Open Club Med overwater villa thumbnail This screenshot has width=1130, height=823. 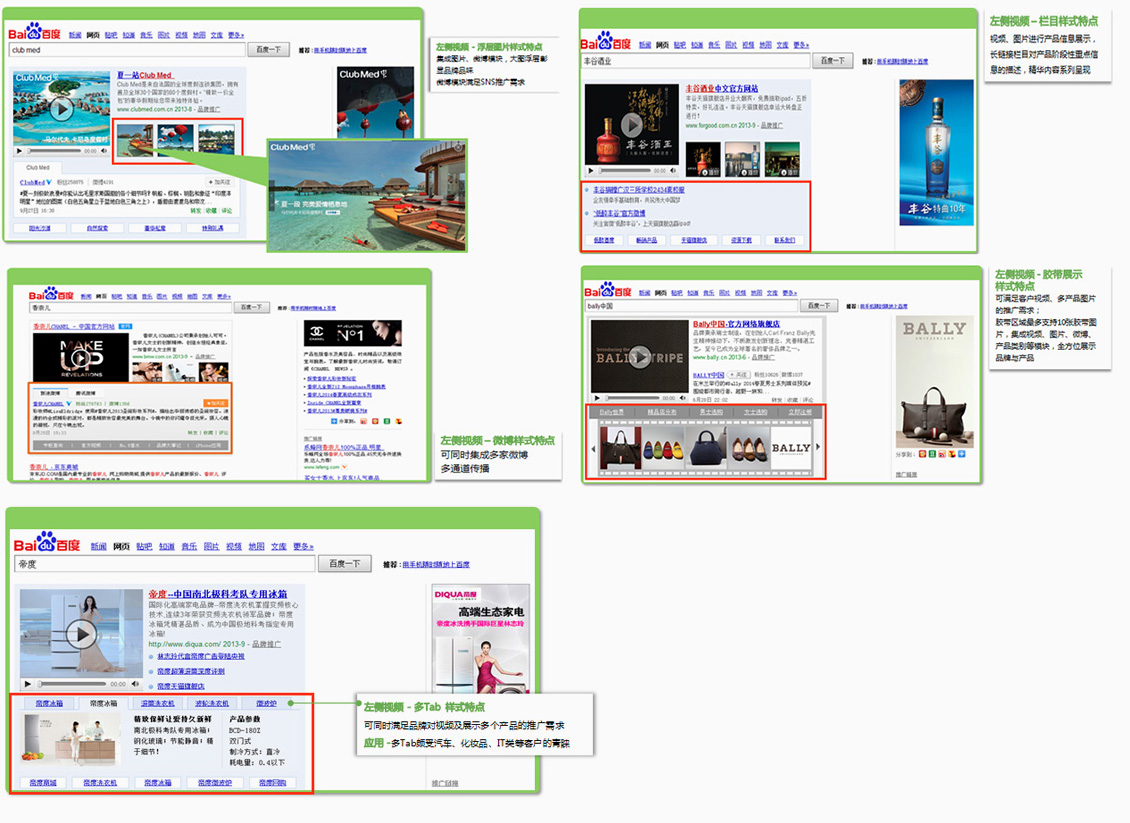pos(135,140)
